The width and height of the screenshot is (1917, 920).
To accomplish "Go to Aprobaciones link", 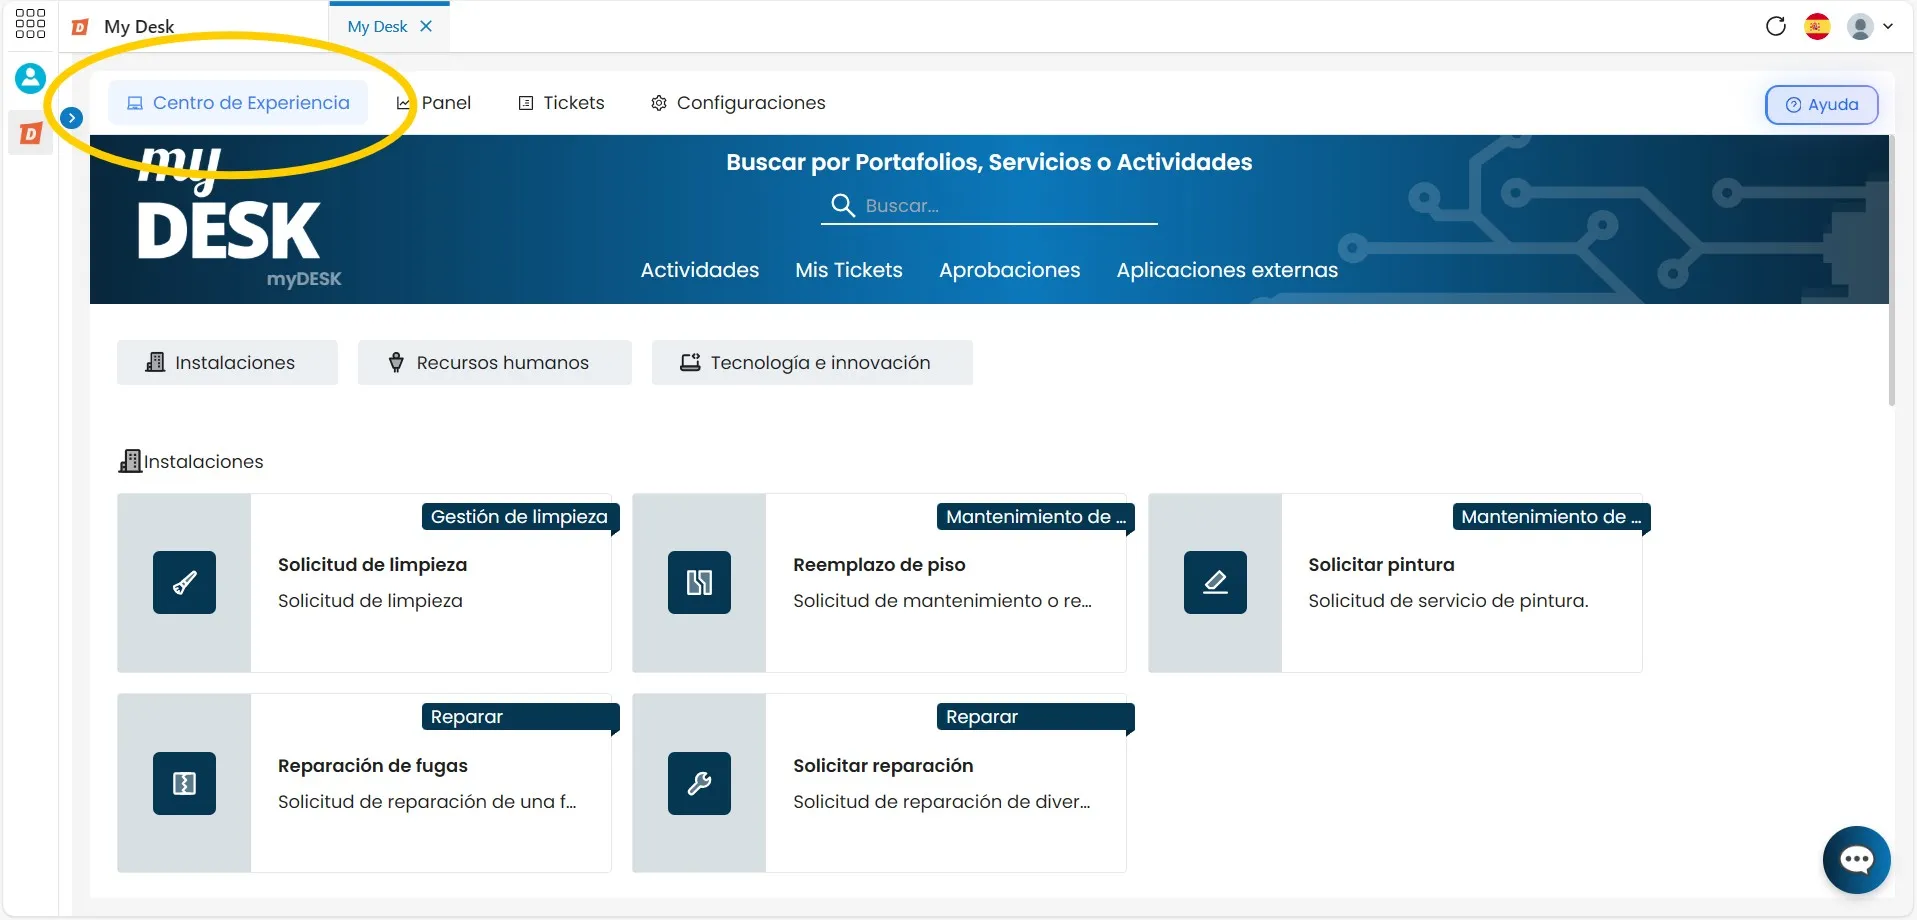I will tap(1010, 270).
